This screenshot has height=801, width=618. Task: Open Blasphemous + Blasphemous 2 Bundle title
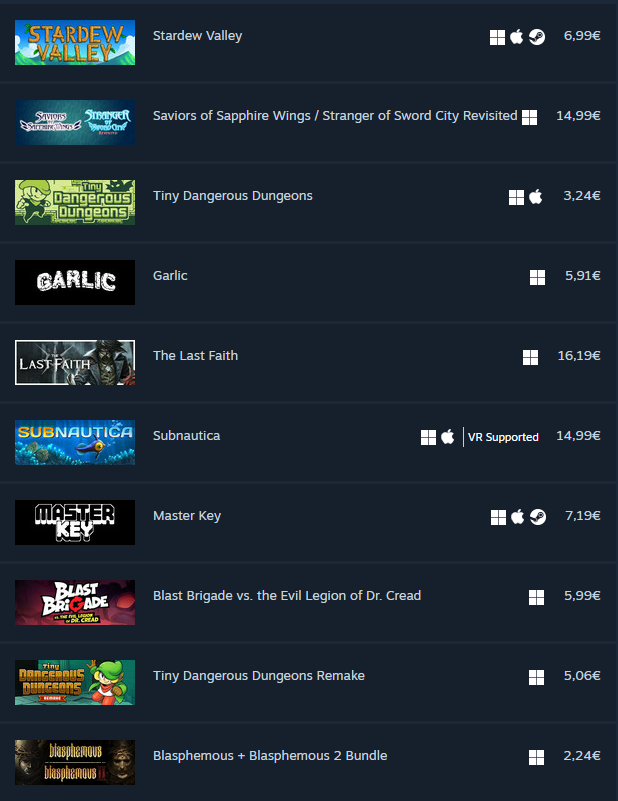point(270,756)
